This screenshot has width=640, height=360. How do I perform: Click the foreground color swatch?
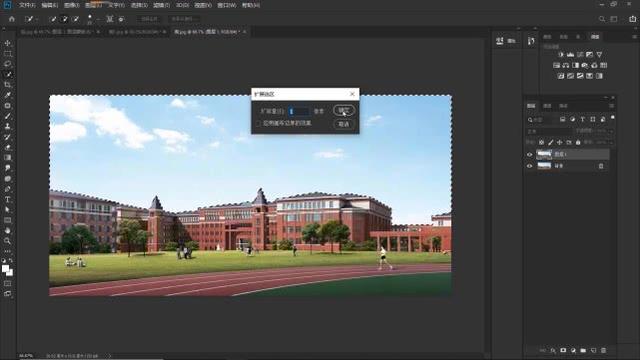tap(5, 269)
